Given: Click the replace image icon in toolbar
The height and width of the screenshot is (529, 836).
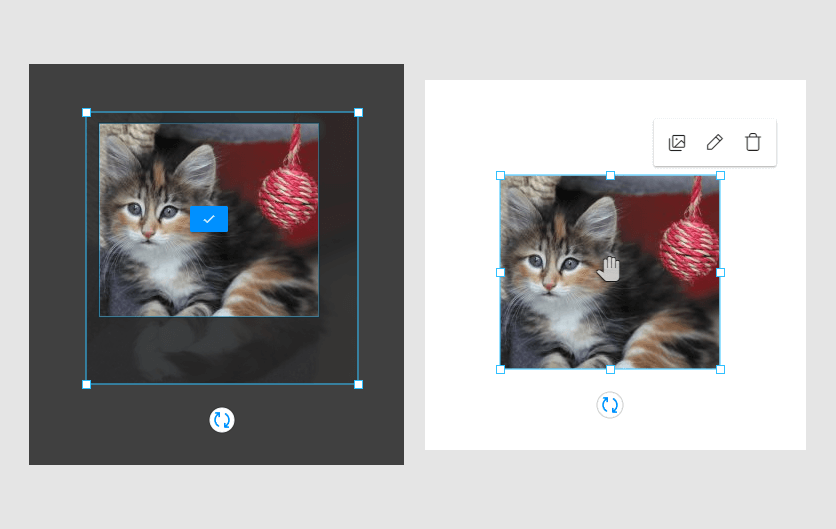Looking at the screenshot, I should tap(677, 142).
